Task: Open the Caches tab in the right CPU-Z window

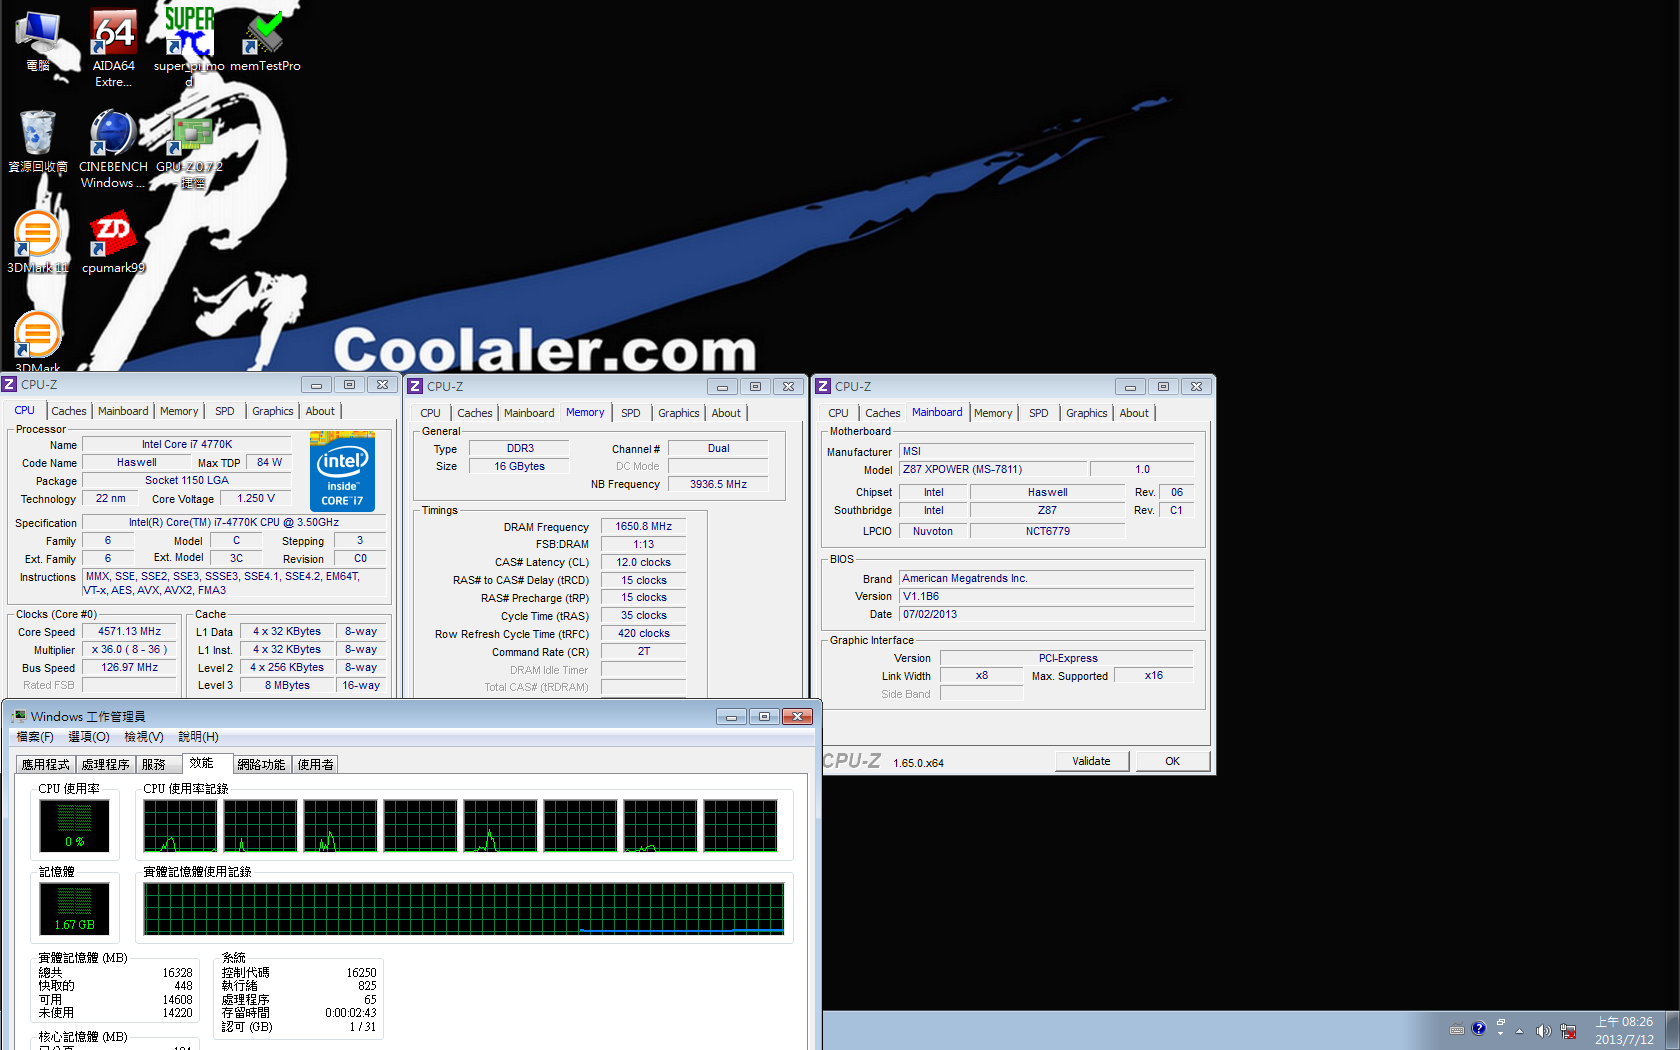Action: pyautogui.click(x=883, y=413)
